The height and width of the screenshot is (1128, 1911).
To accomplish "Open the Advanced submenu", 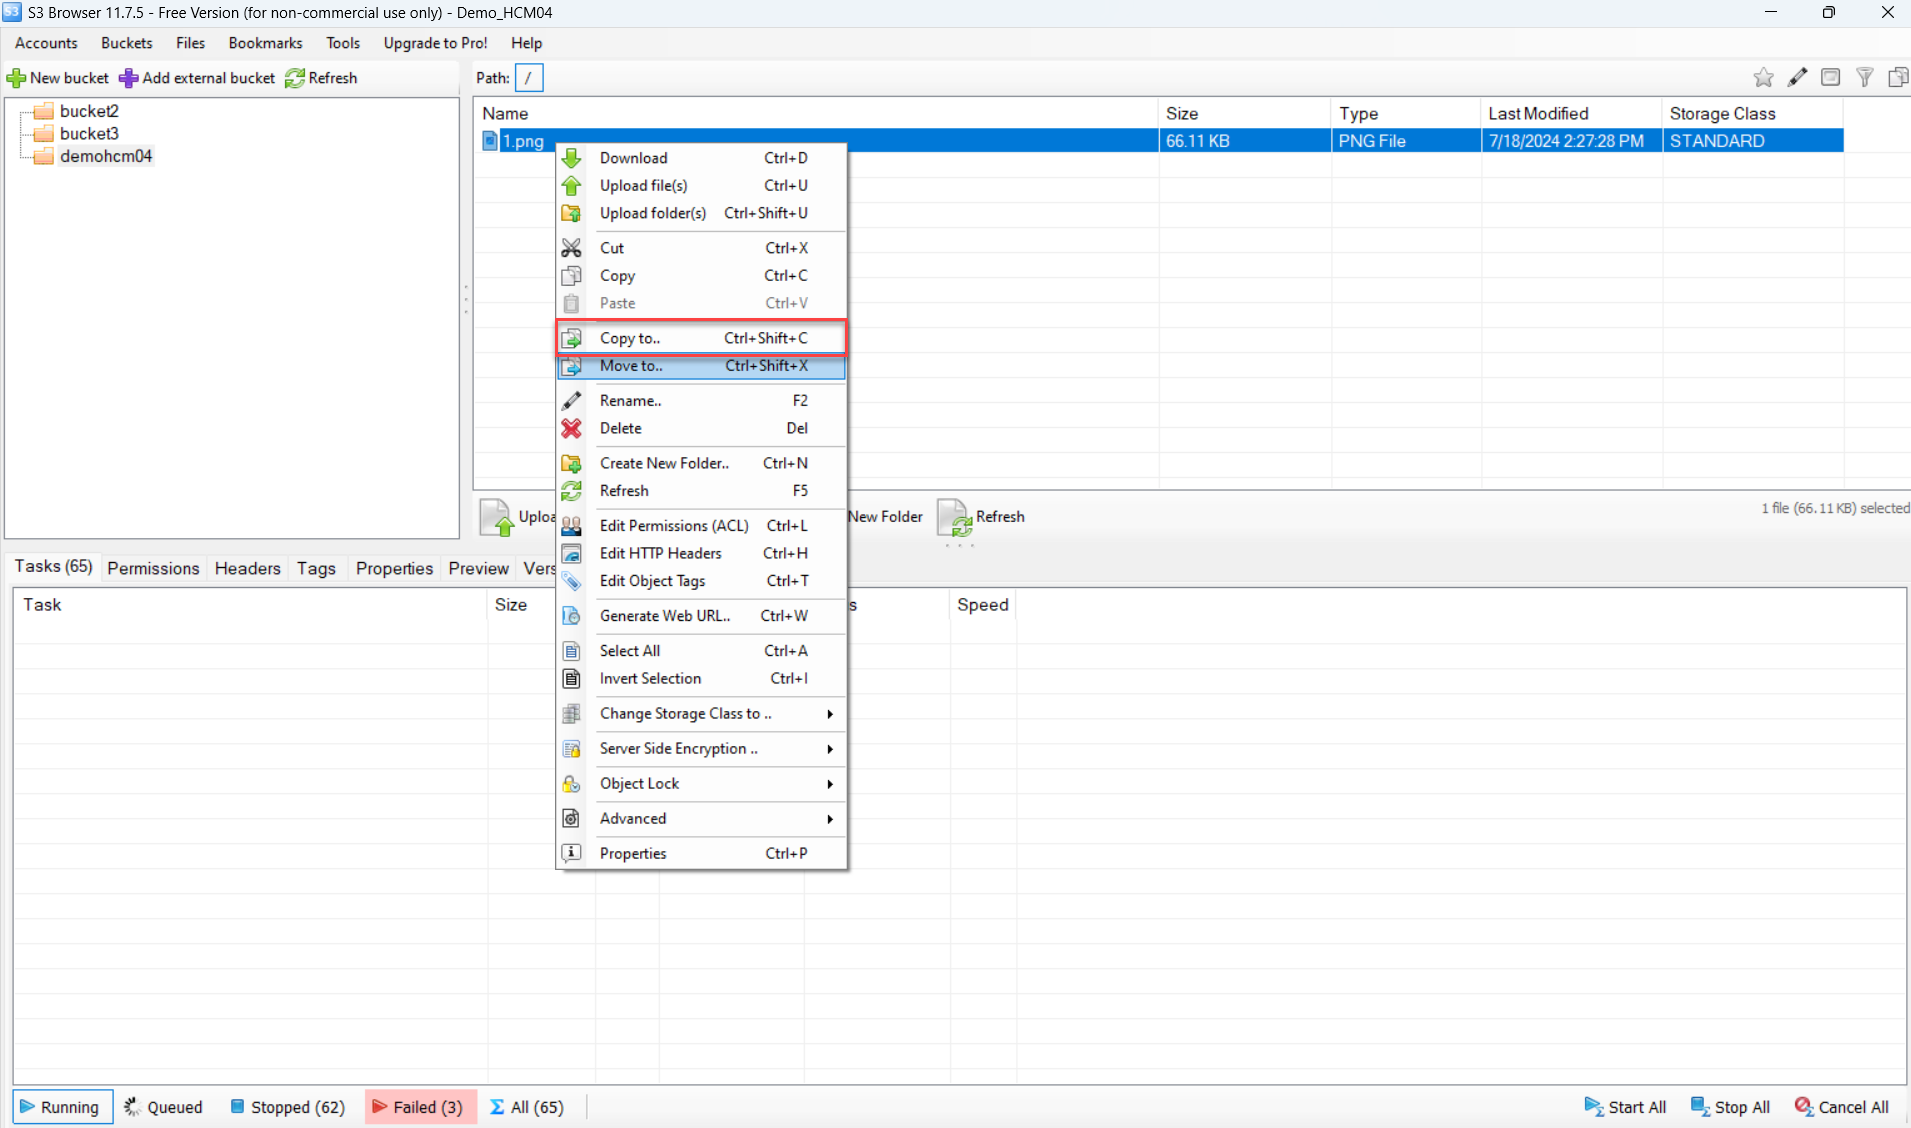I will (829, 819).
